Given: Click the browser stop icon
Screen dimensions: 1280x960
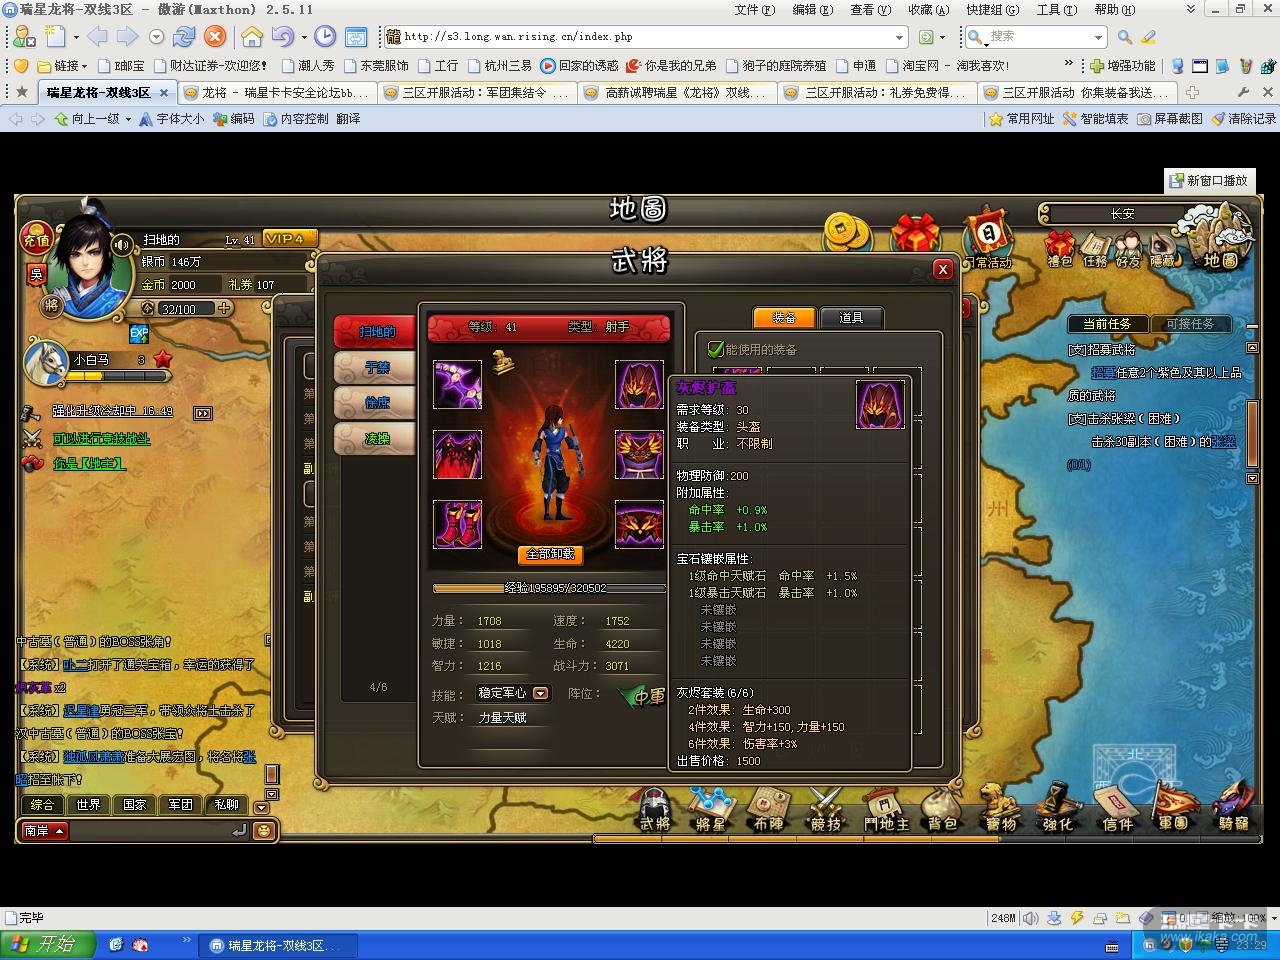Looking at the screenshot, I should coord(215,37).
